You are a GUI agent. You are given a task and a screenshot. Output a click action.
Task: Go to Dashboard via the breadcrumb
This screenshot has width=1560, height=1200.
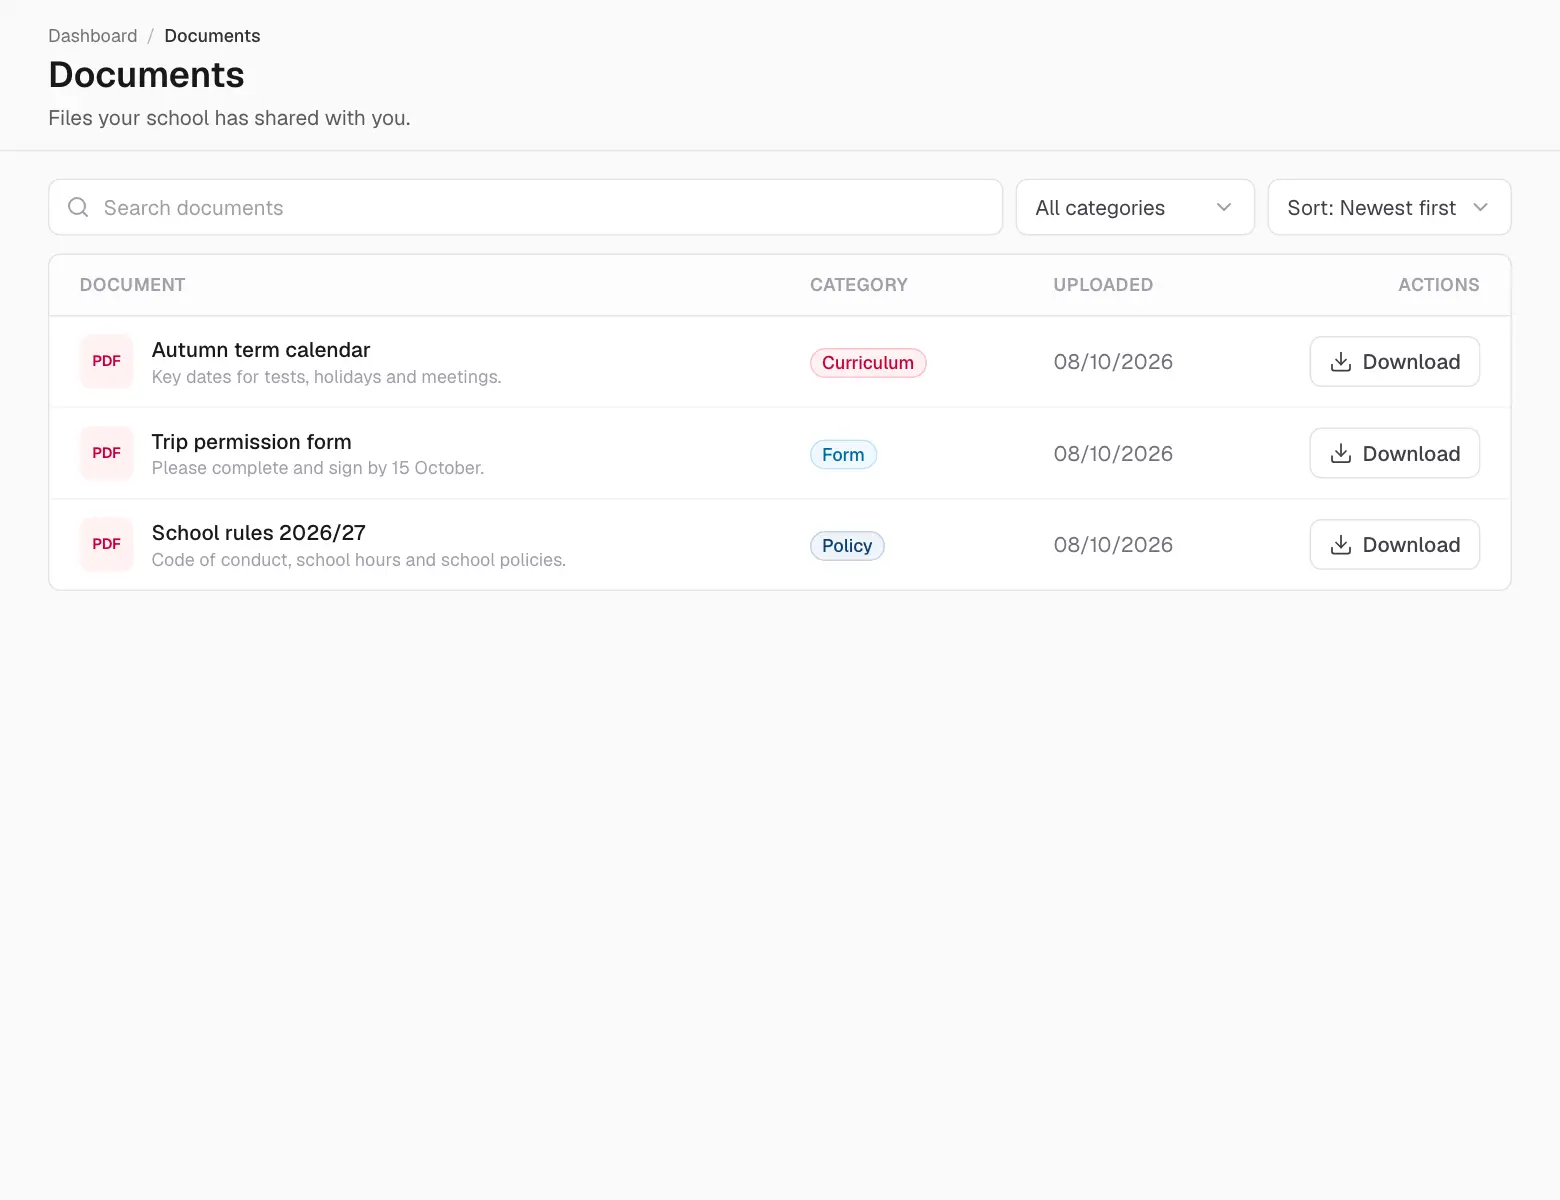coord(93,36)
